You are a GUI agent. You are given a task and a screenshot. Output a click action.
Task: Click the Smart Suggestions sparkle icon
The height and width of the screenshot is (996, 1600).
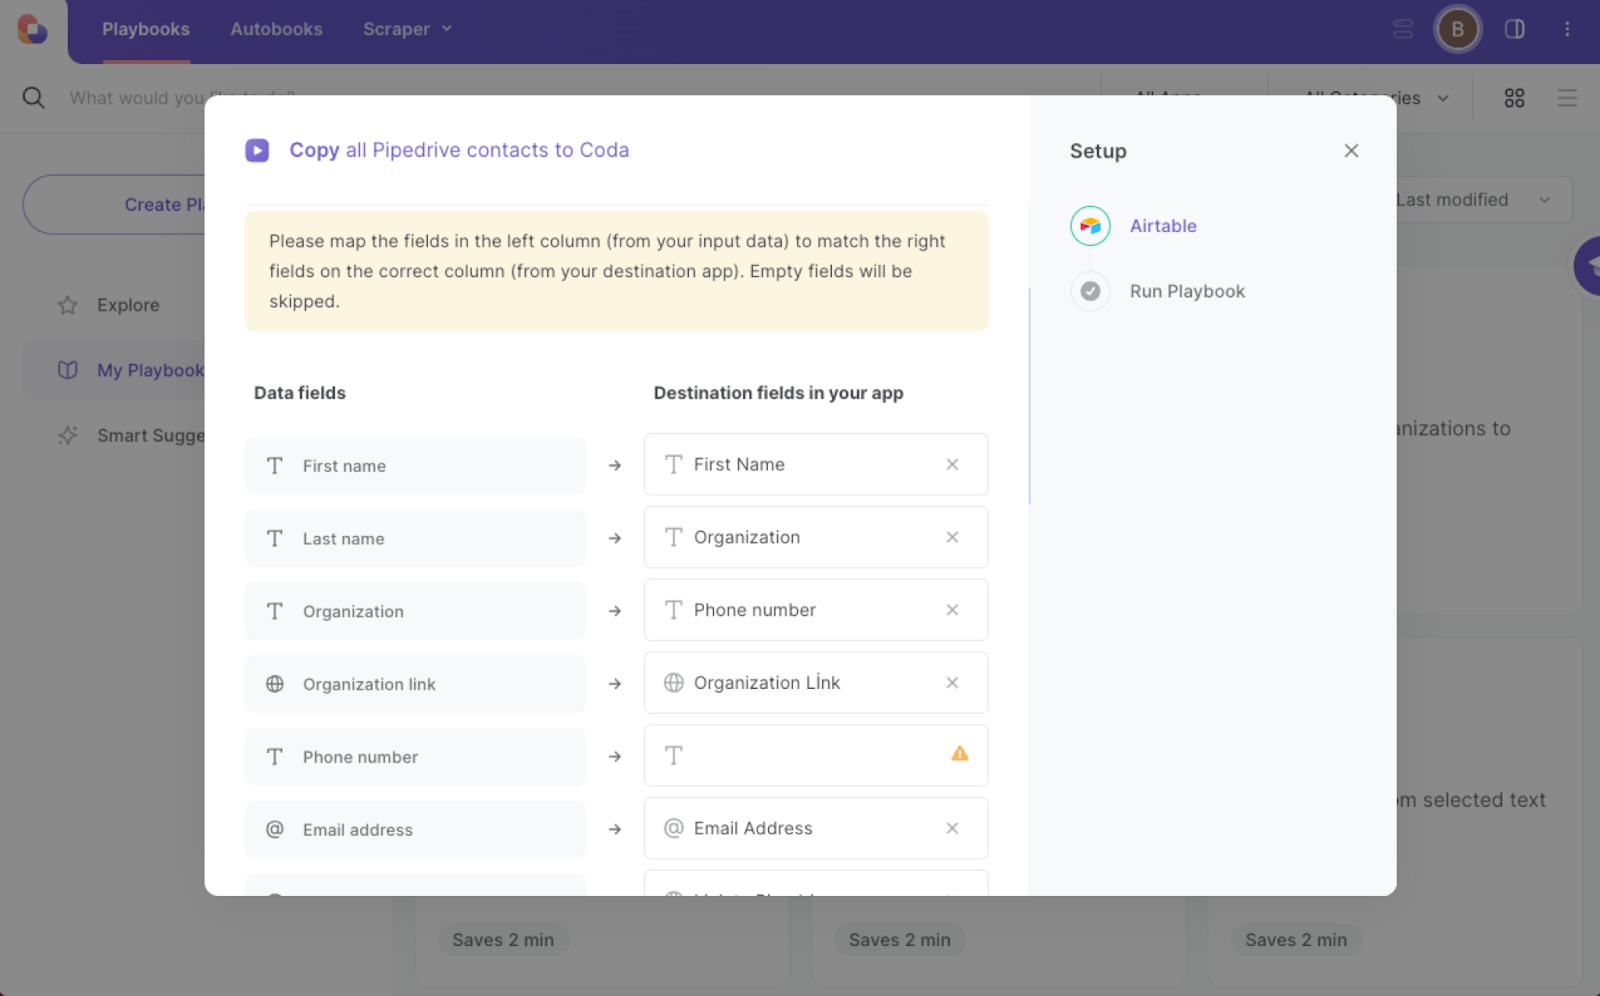(x=68, y=435)
